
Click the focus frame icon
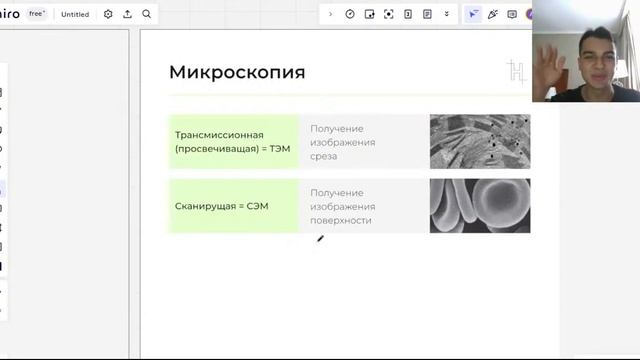pyautogui.click(x=389, y=14)
